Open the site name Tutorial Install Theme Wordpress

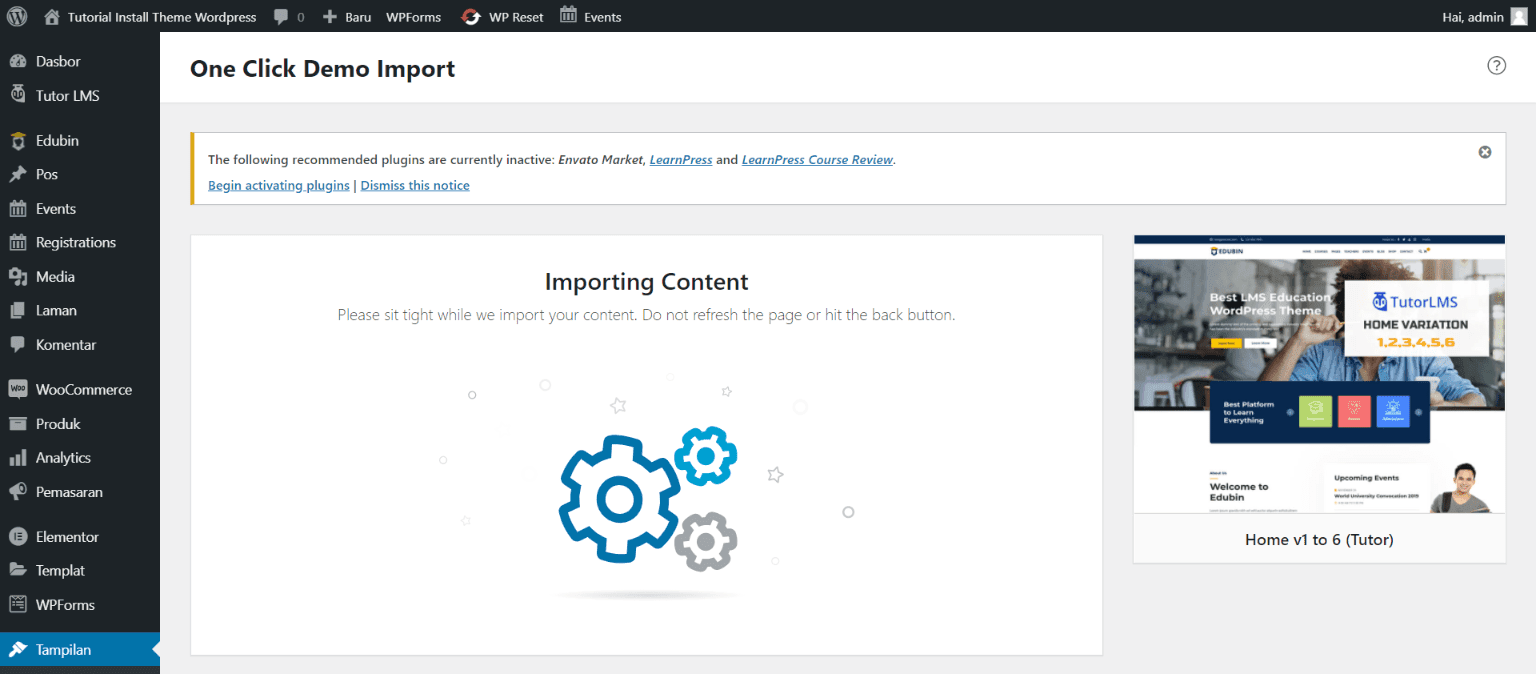coord(161,17)
